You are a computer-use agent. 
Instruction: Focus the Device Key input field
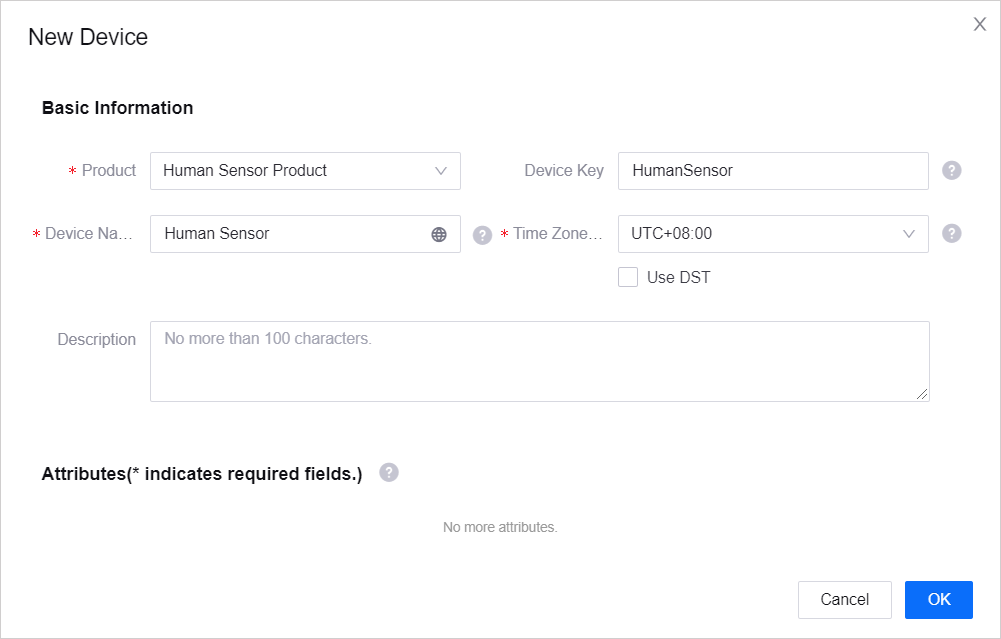[x=773, y=170]
